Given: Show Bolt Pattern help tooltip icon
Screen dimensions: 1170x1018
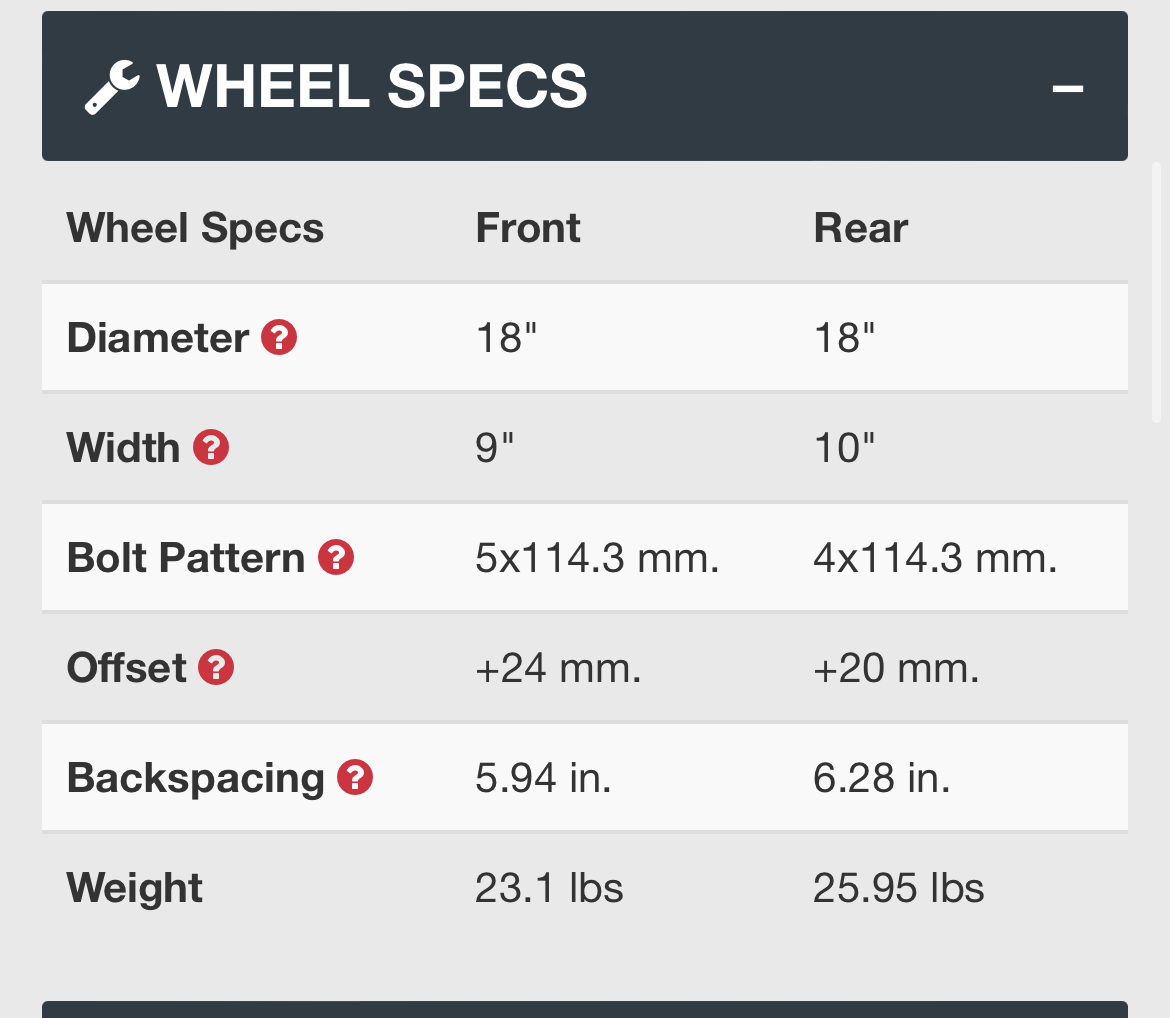Looking at the screenshot, I should point(336,558).
